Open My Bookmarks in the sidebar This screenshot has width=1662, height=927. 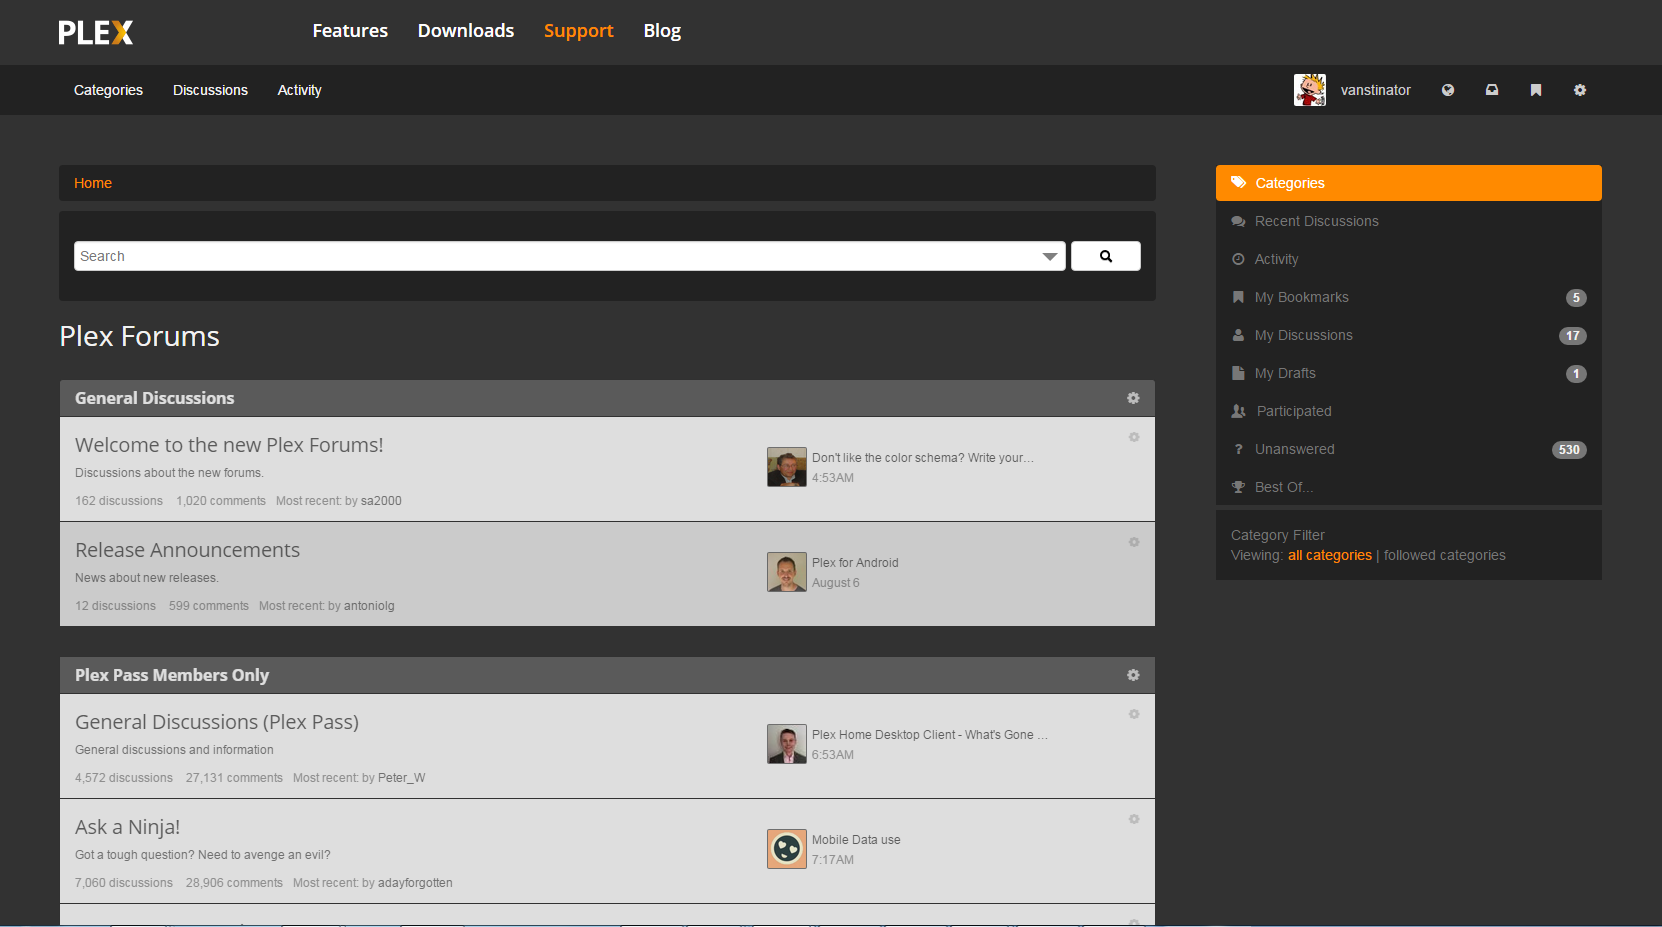(x=1301, y=297)
